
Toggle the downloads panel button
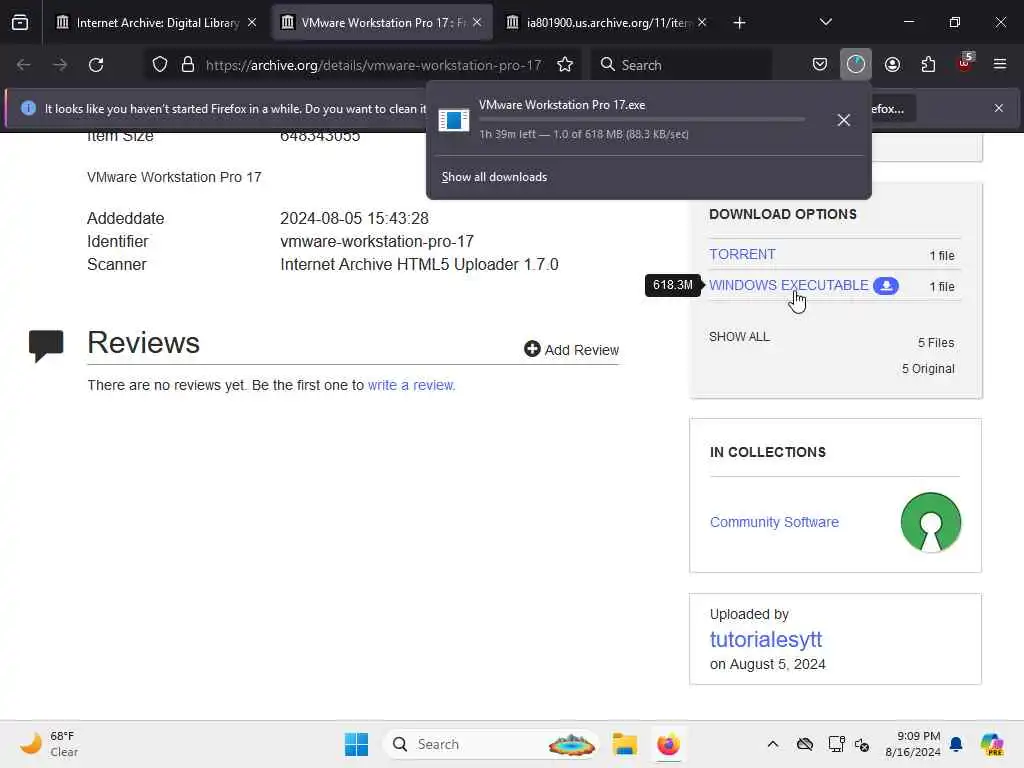pyautogui.click(x=856, y=65)
